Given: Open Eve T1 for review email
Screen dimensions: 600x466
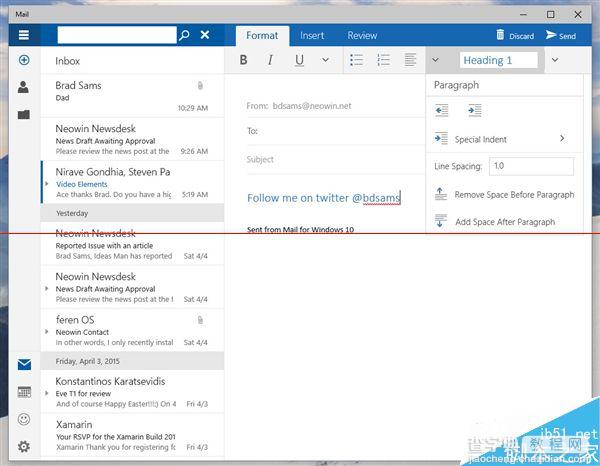Looking at the screenshot, I should 132,391.
